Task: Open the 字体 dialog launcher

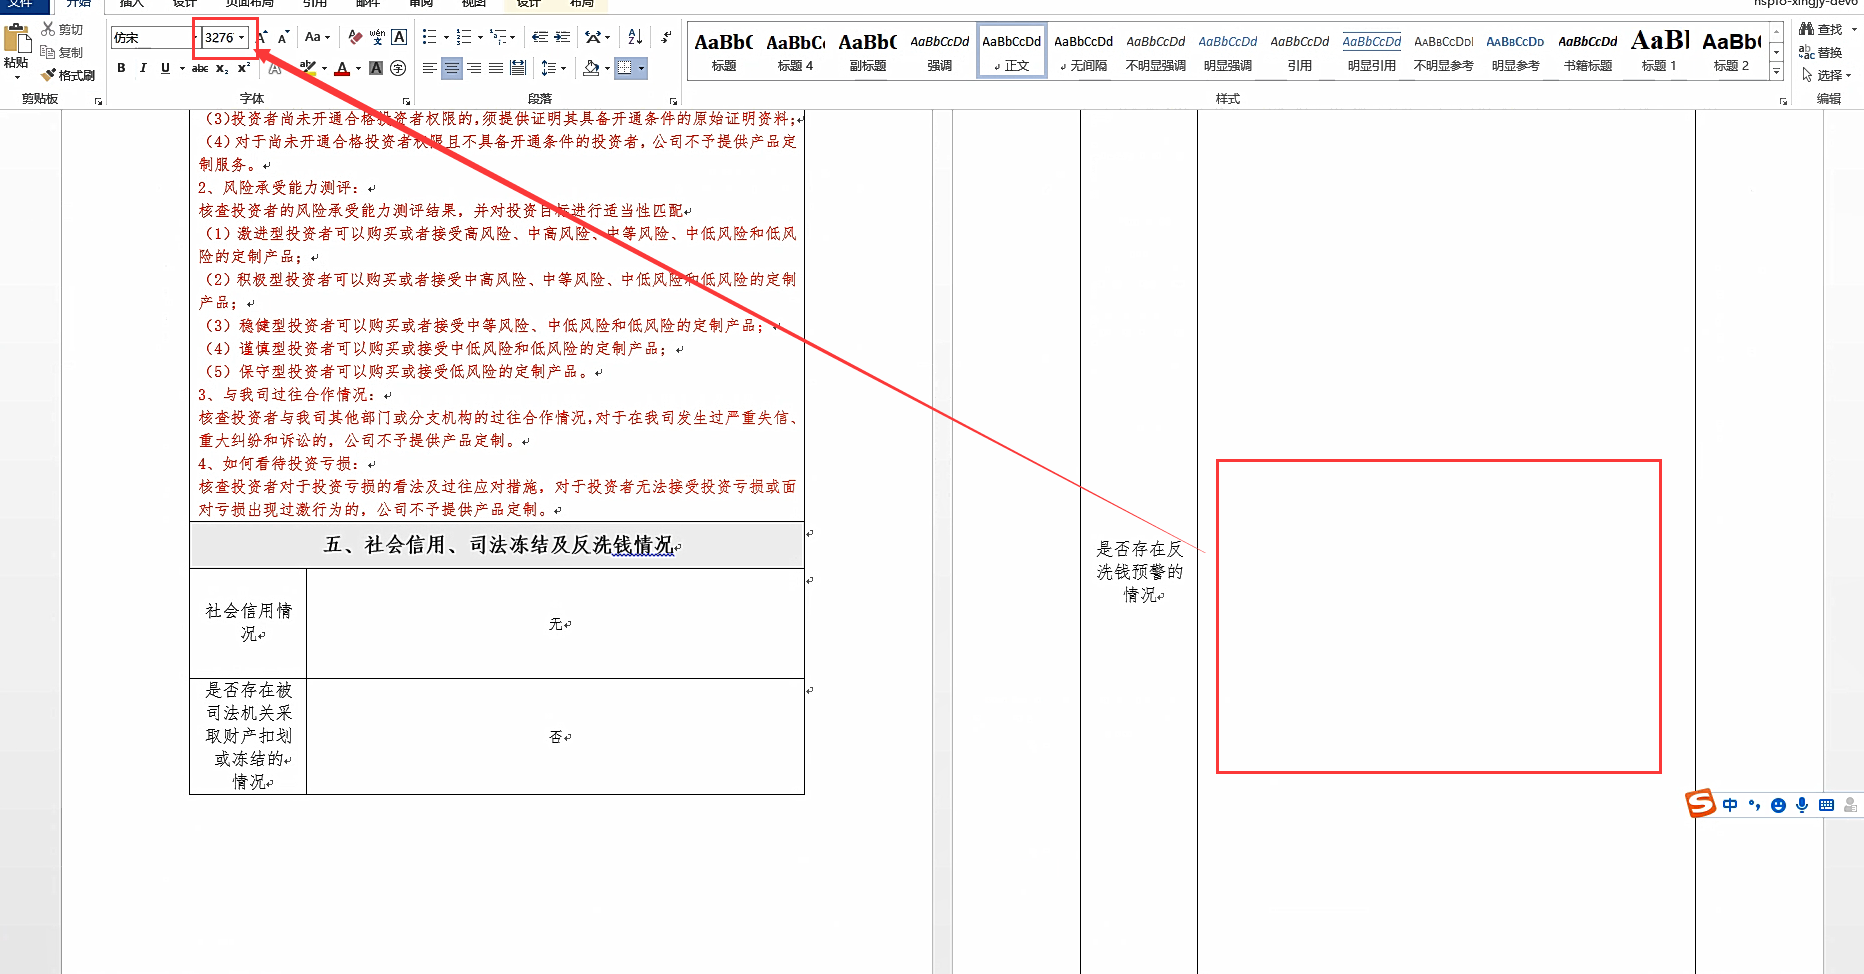Action: click(x=406, y=100)
